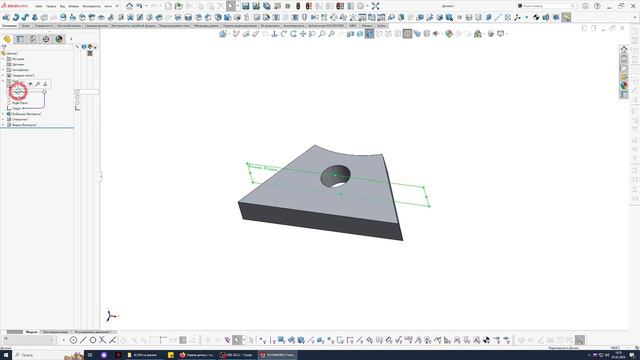The image size is (640, 360).
Task: Click the Edit Appearance color ball in the heads-up toolbar
Action: click(x=449, y=34)
